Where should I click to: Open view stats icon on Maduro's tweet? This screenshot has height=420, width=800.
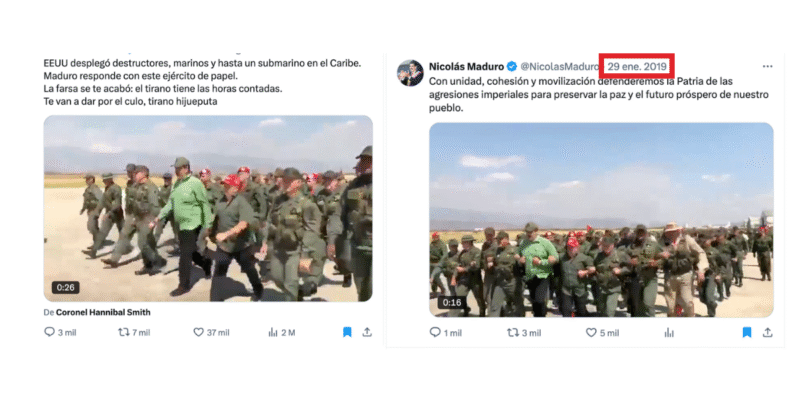[669, 333]
